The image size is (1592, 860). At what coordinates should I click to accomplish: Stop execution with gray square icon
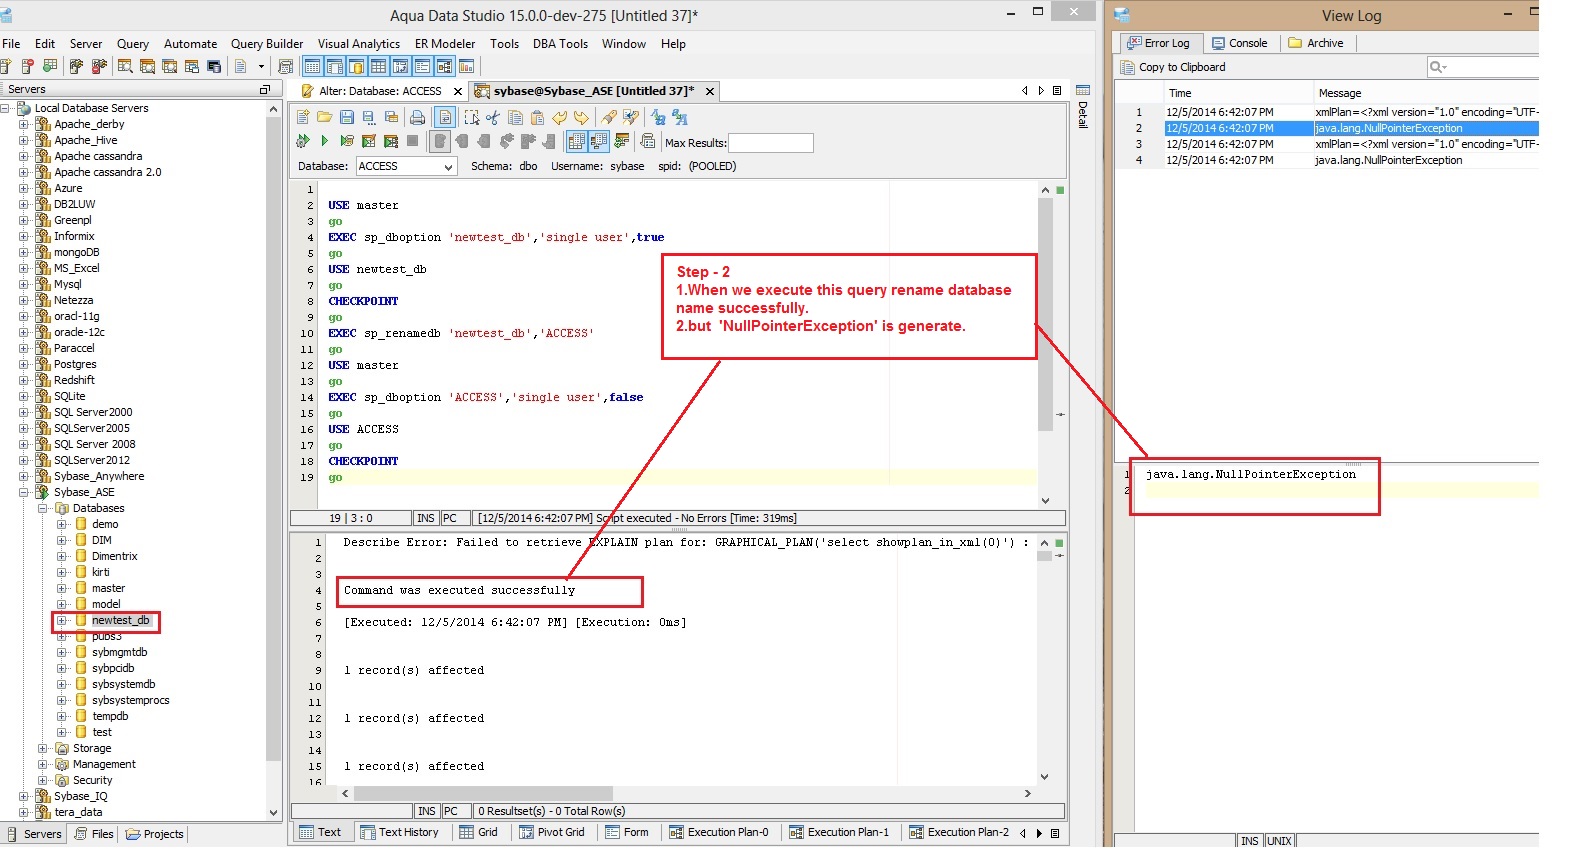tap(412, 141)
